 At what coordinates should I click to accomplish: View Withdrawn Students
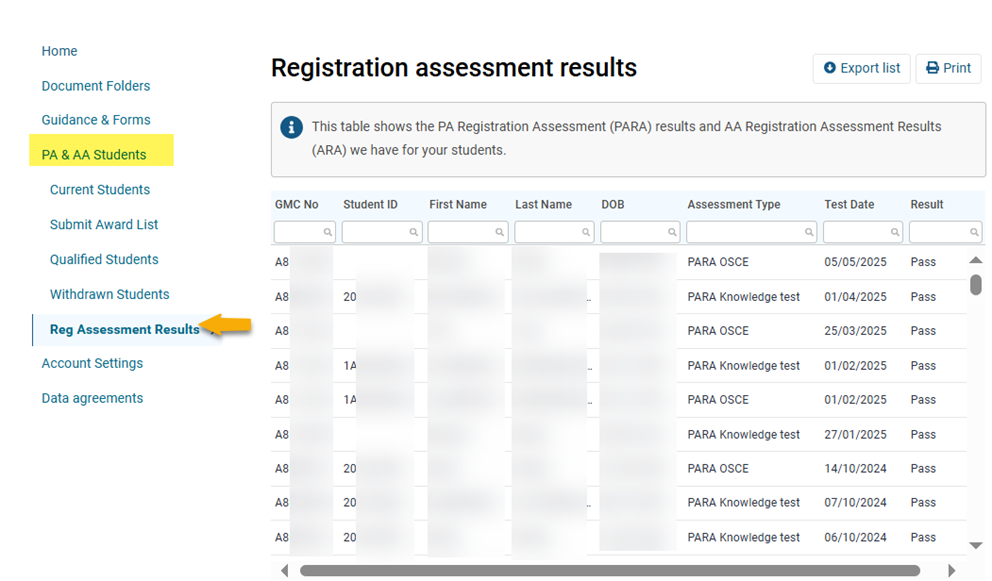click(109, 294)
